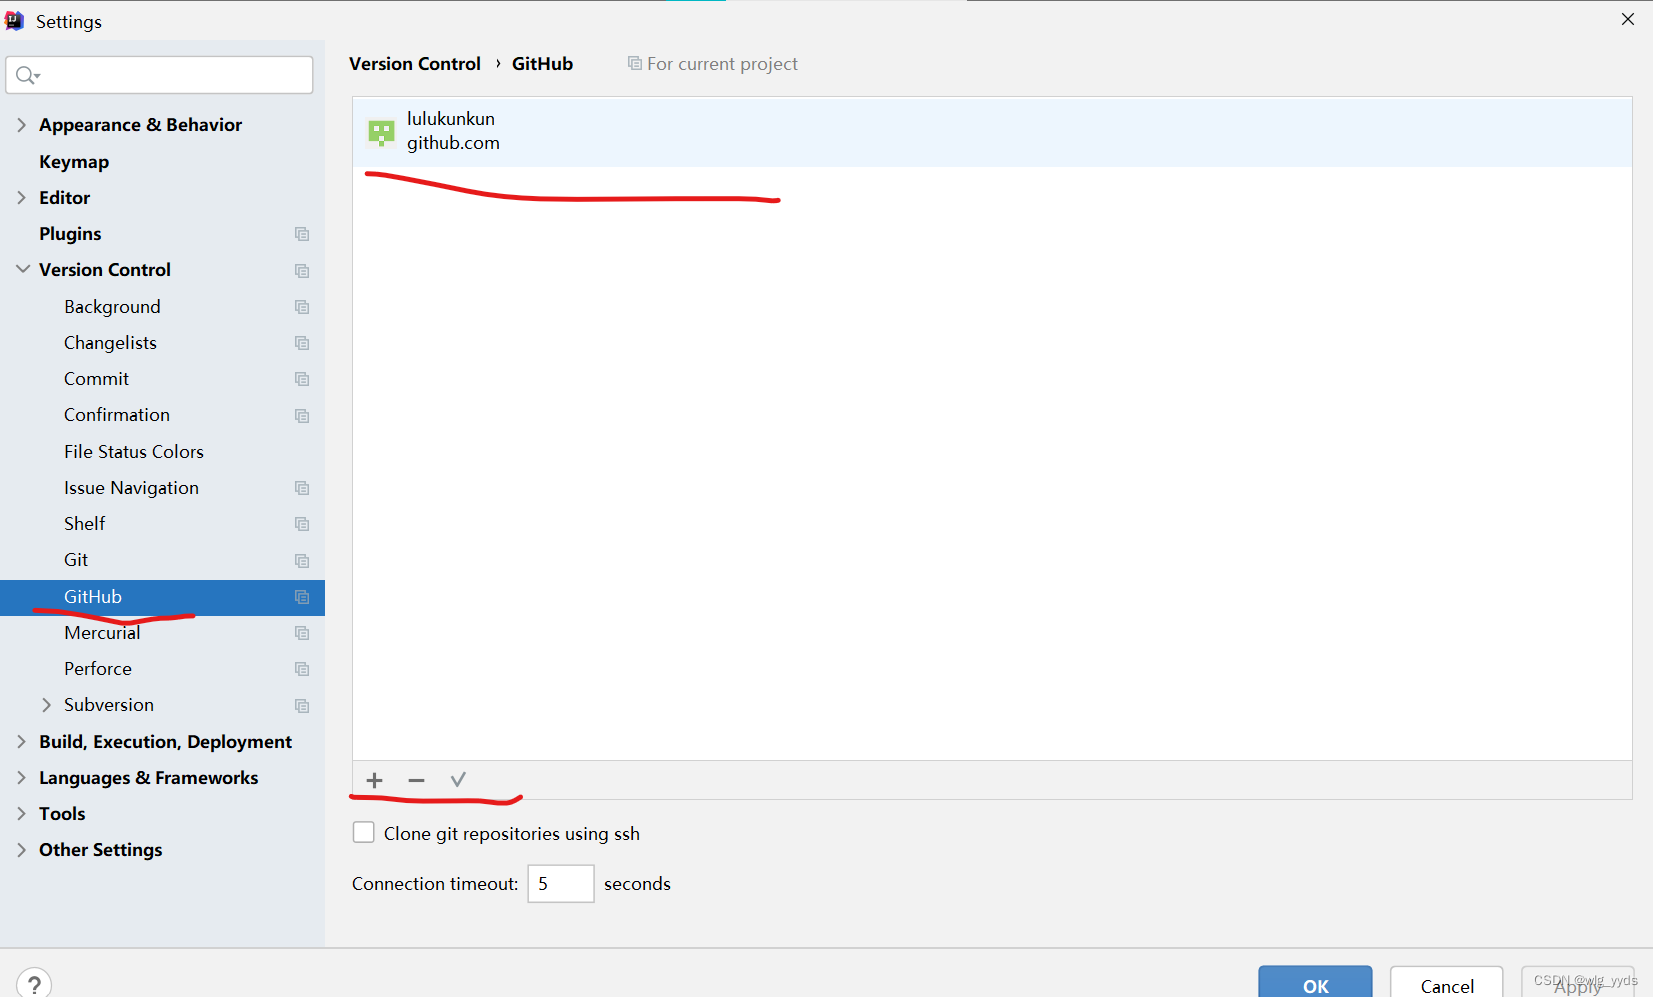Click the 'seconds' label
This screenshot has height=997, width=1653.
637,884
